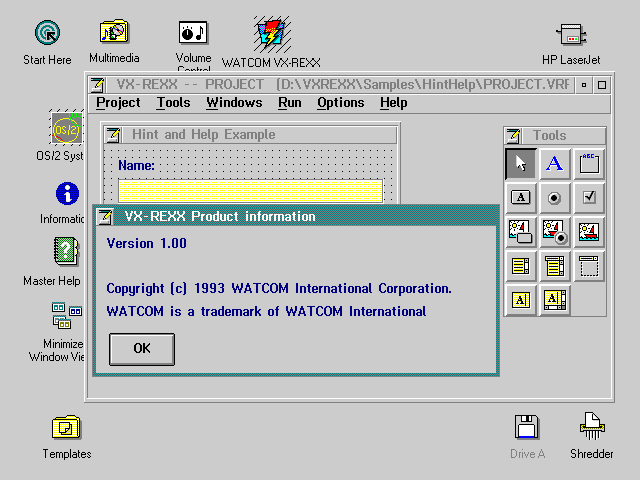Open the Product information dialog system menu icon
The image size is (640, 480).
coord(105,216)
